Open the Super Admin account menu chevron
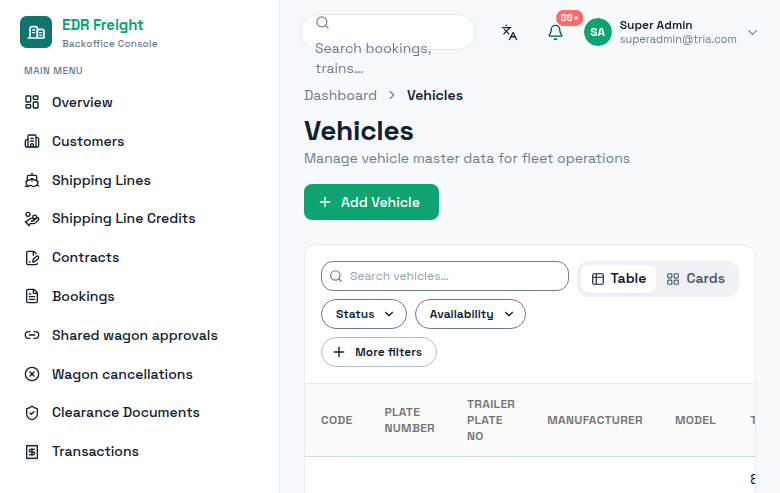The height and width of the screenshot is (493, 780). [x=752, y=32]
